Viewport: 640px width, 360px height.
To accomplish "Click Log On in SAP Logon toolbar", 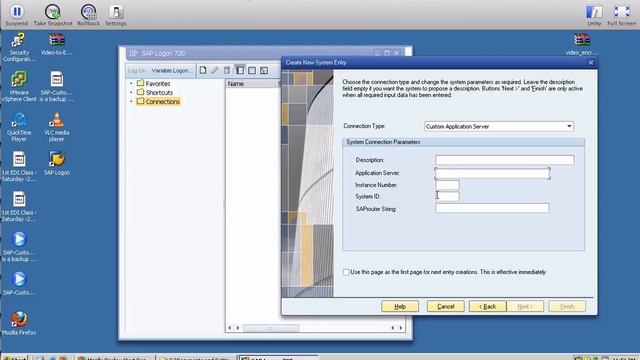I will tap(136, 71).
